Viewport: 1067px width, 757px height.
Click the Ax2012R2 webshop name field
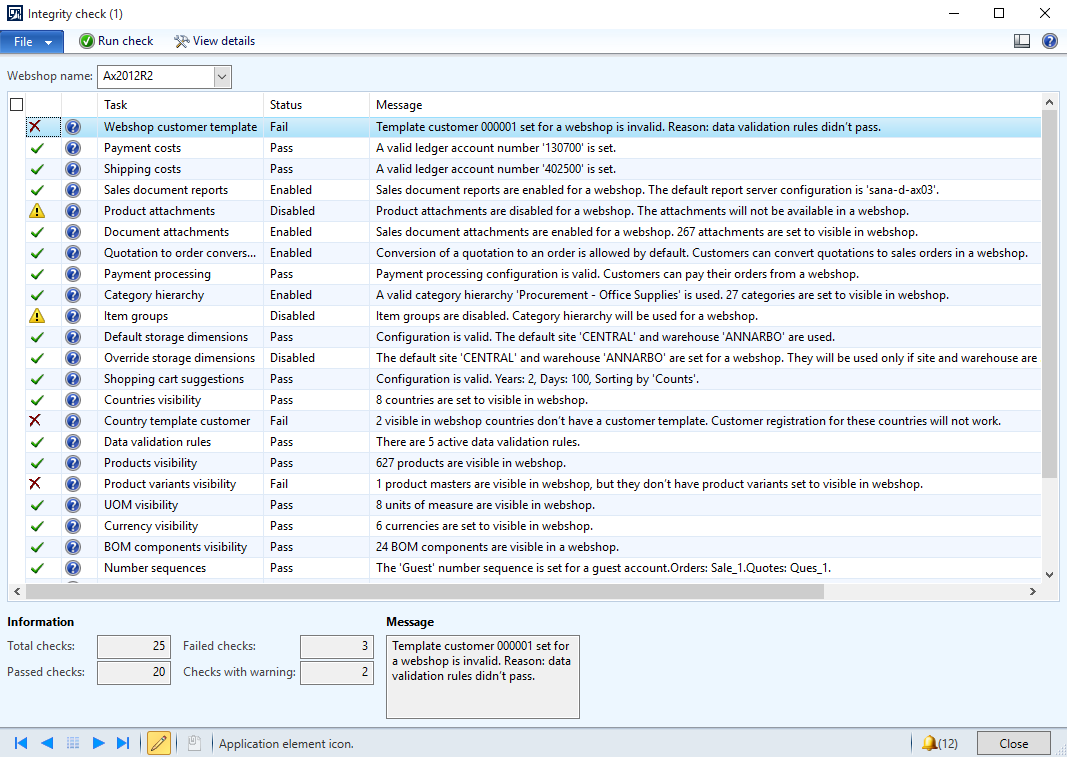pos(156,76)
